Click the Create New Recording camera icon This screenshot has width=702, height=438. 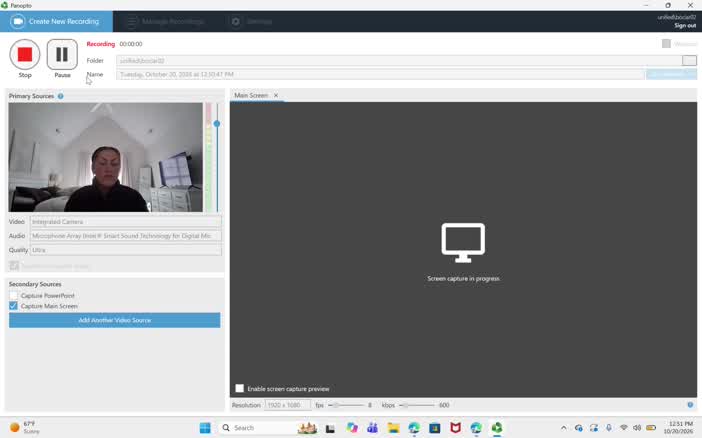coord(17,21)
